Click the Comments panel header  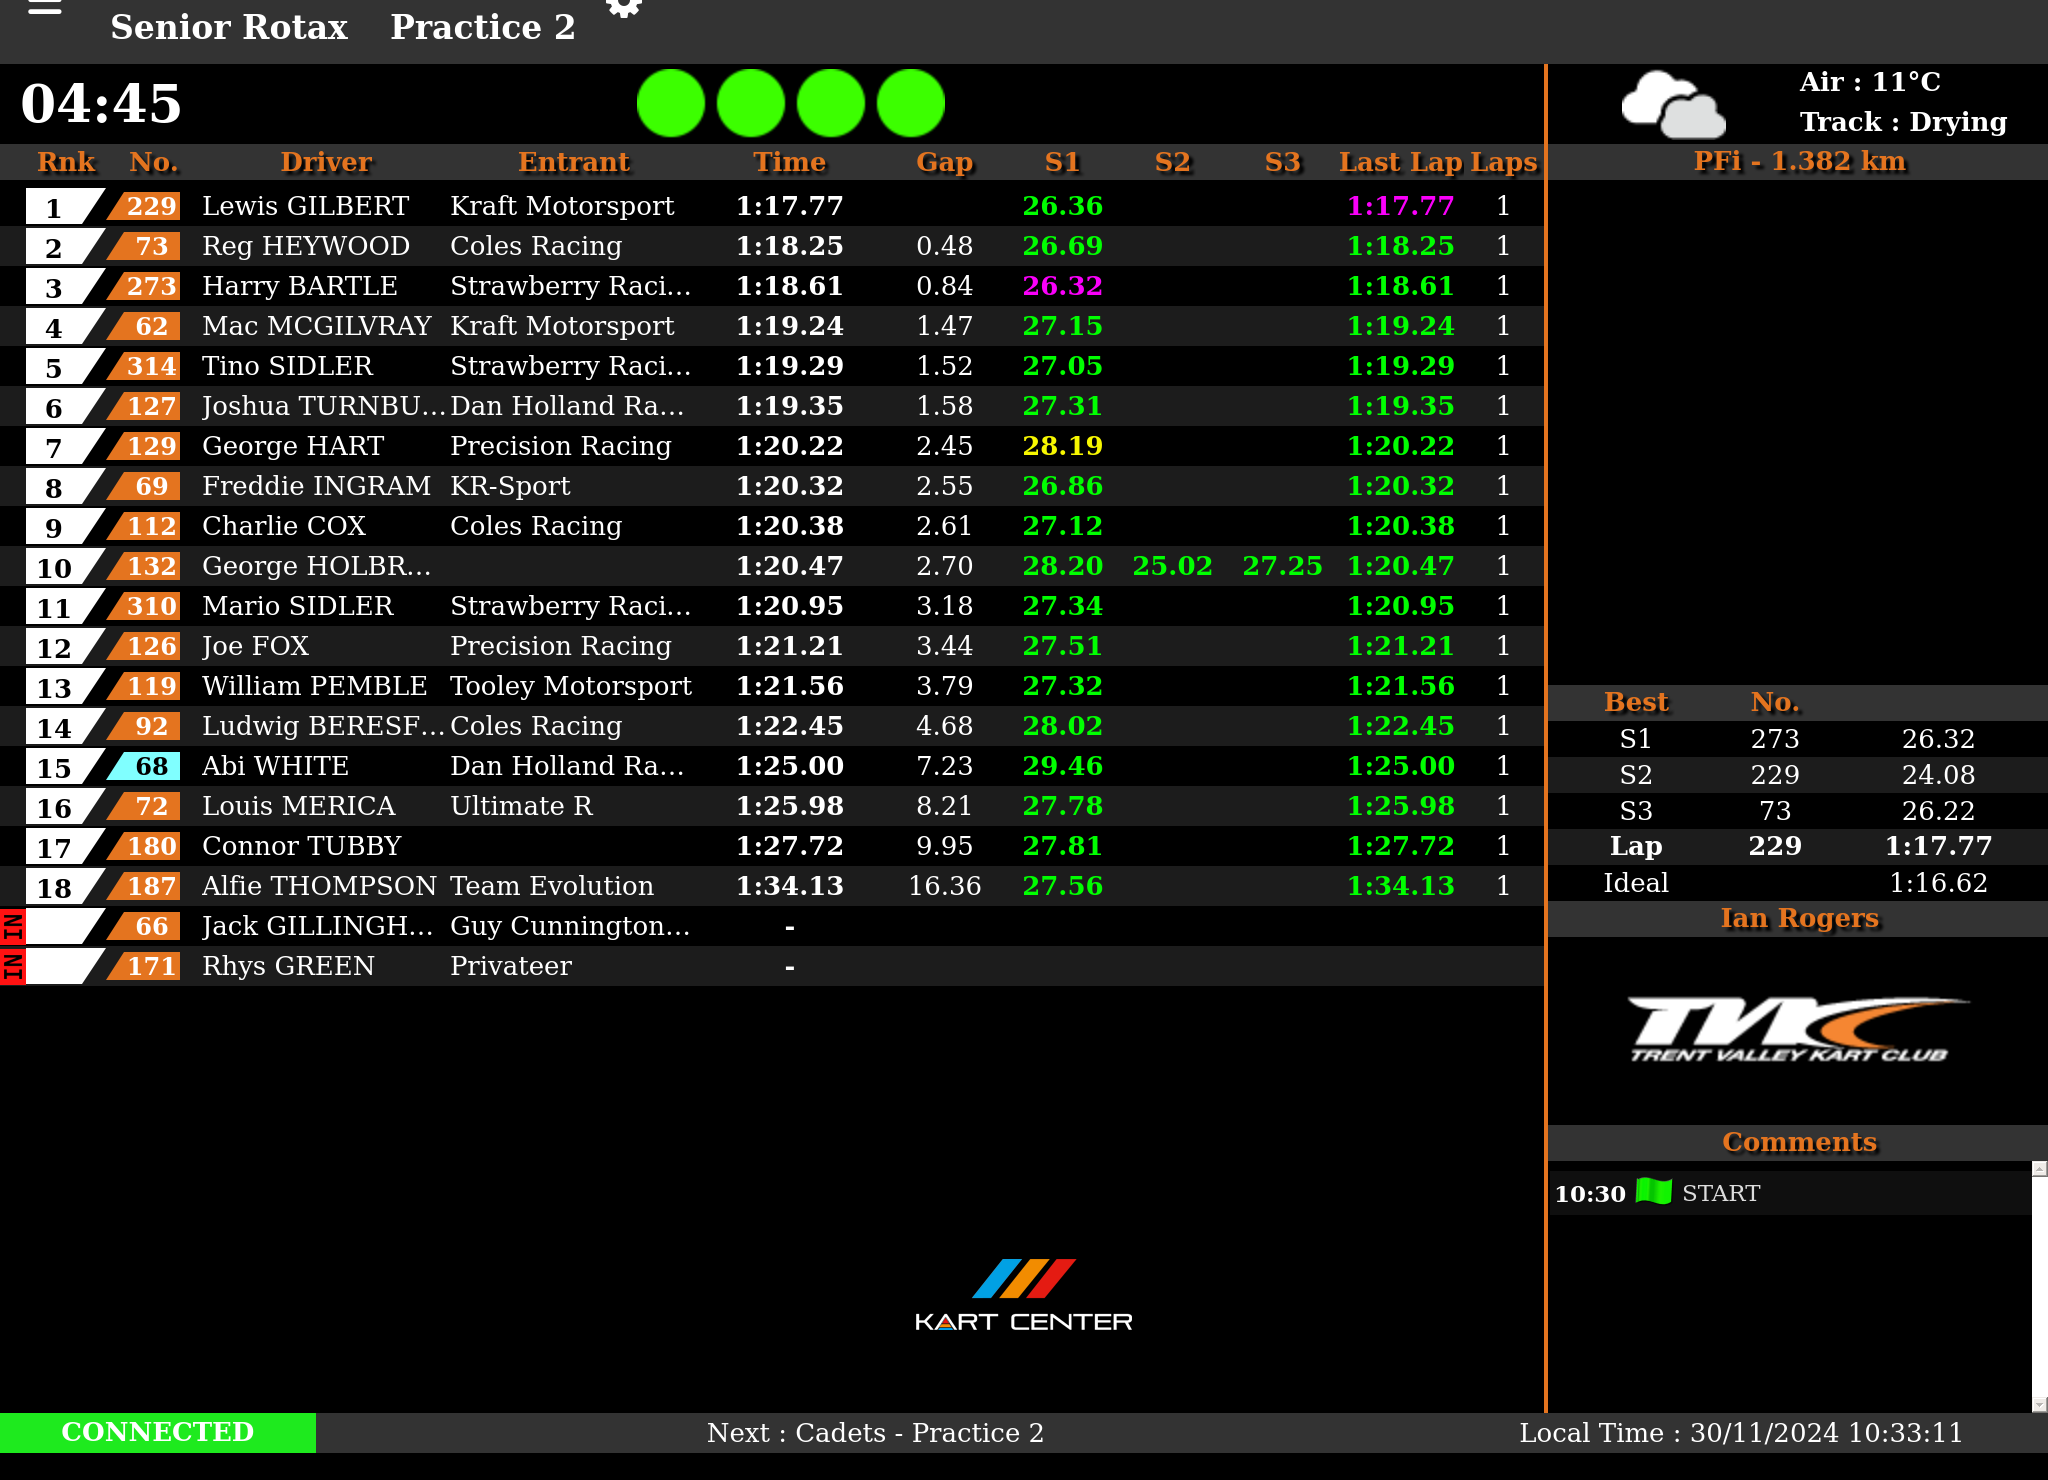point(1798,1142)
